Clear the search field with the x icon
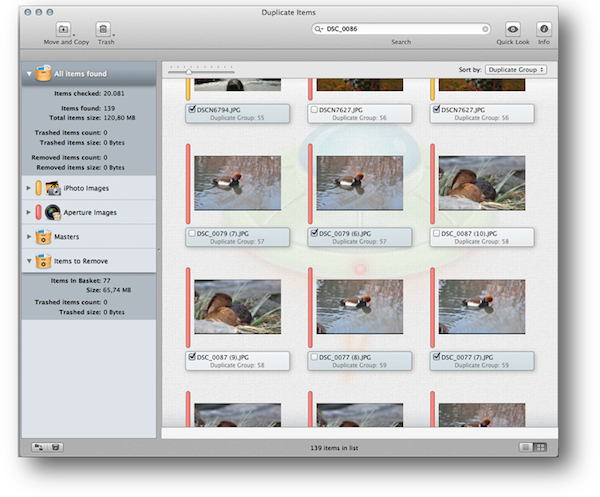 (x=485, y=30)
